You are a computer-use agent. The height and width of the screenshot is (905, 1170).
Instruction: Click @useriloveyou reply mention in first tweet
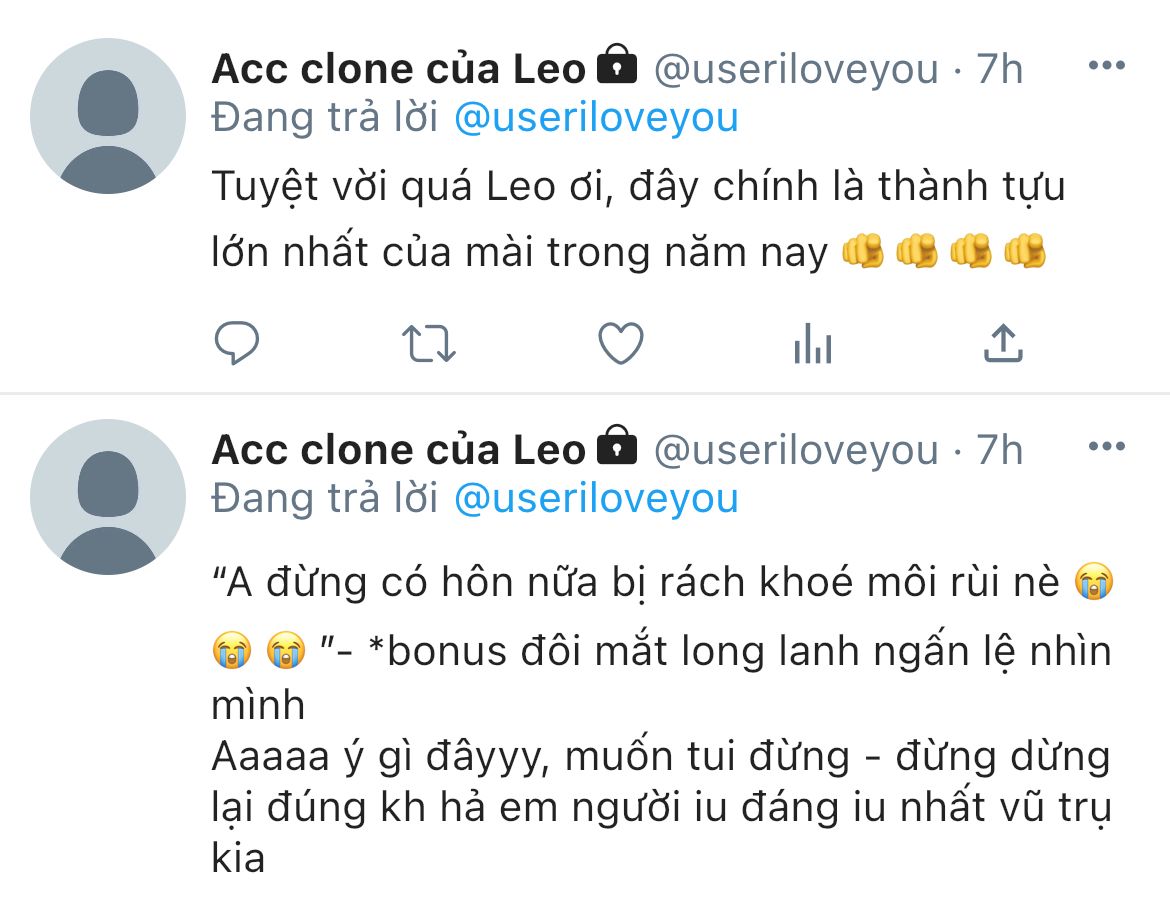[596, 117]
